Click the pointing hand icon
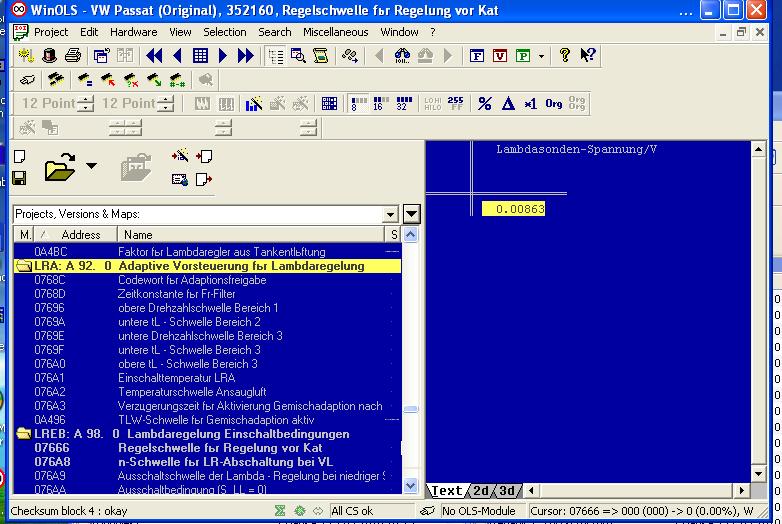The height and width of the screenshot is (524, 782). coord(27,80)
